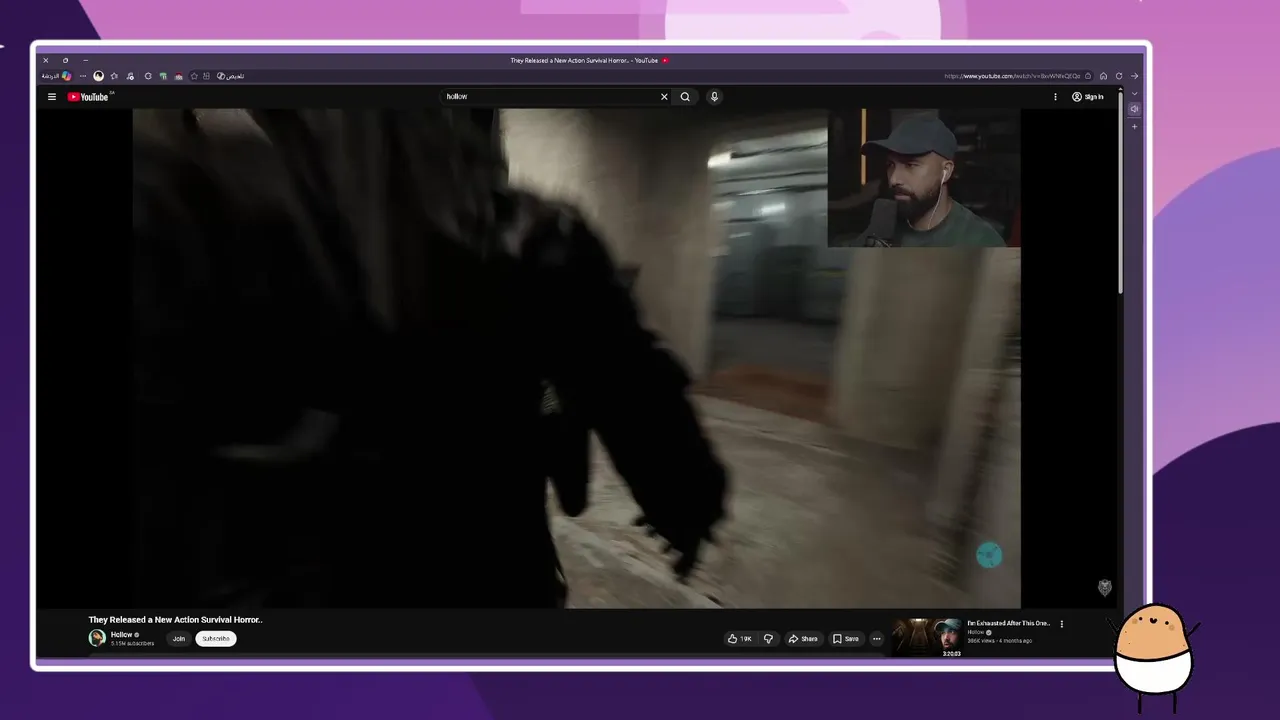The width and height of the screenshot is (1280, 720).
Task: Click the browser home icon
Action: click(x=1103, y=76)
